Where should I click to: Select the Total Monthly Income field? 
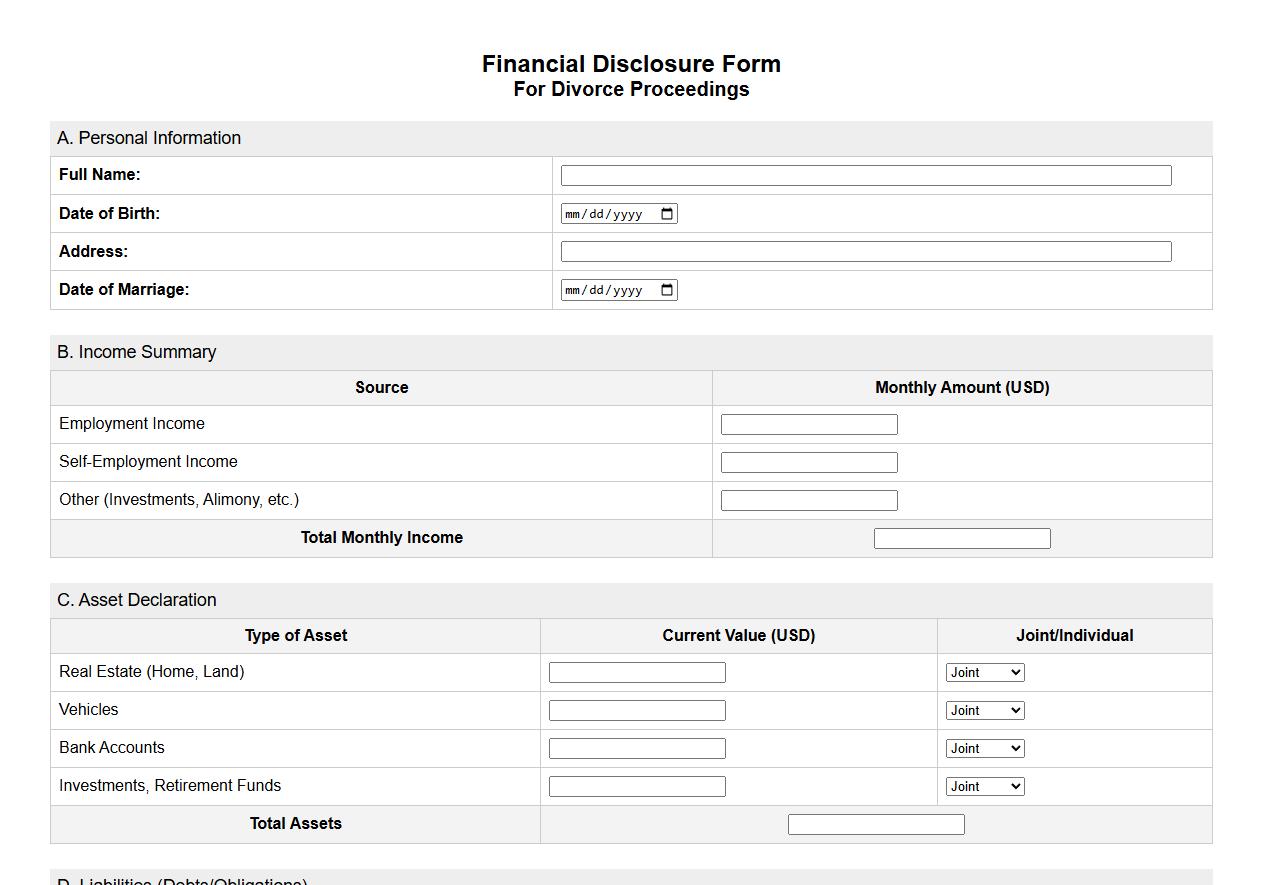pos(962,537)
